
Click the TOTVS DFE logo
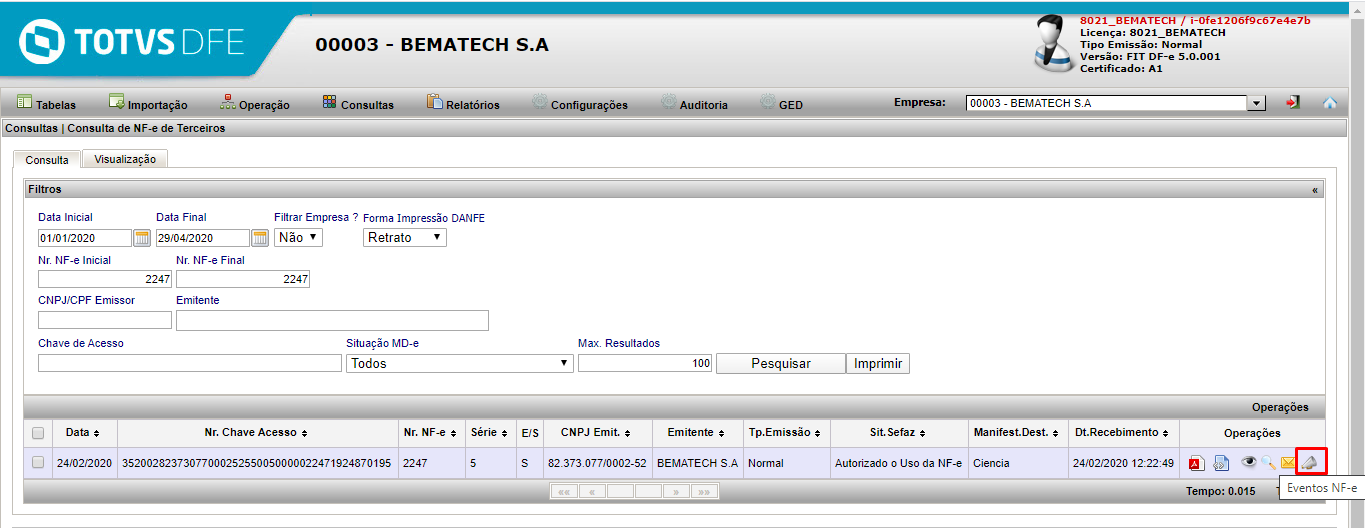coord(131,43)
